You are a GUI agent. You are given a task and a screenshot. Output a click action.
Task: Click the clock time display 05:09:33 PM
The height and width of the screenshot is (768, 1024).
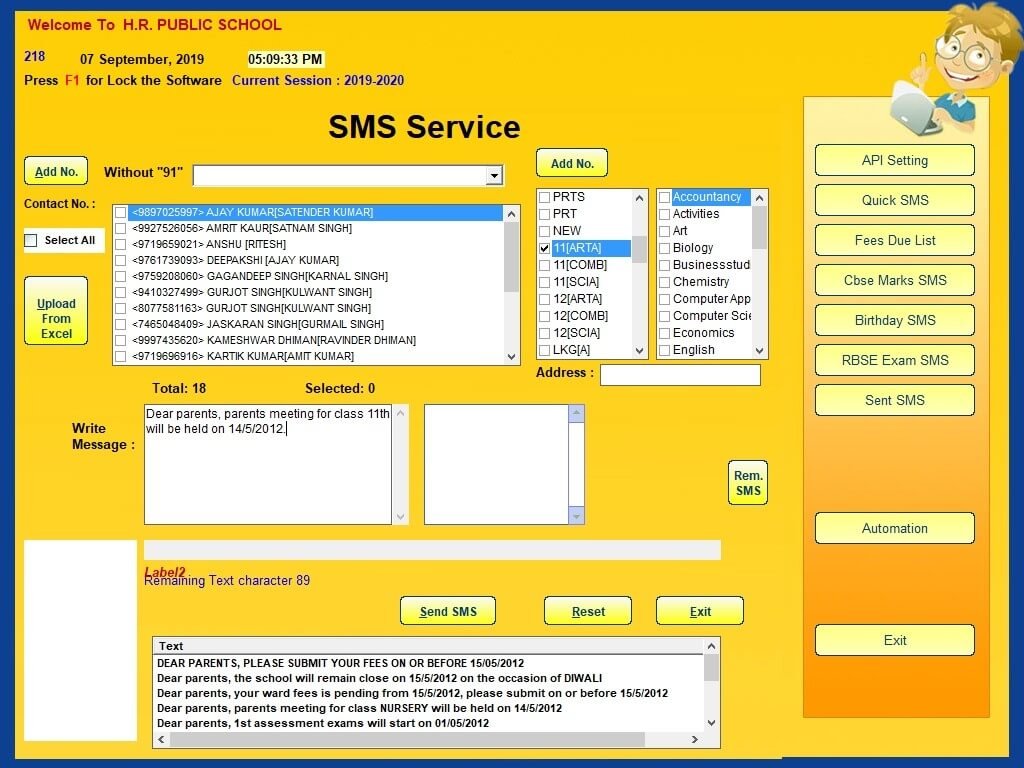click(x=285, y=59)
